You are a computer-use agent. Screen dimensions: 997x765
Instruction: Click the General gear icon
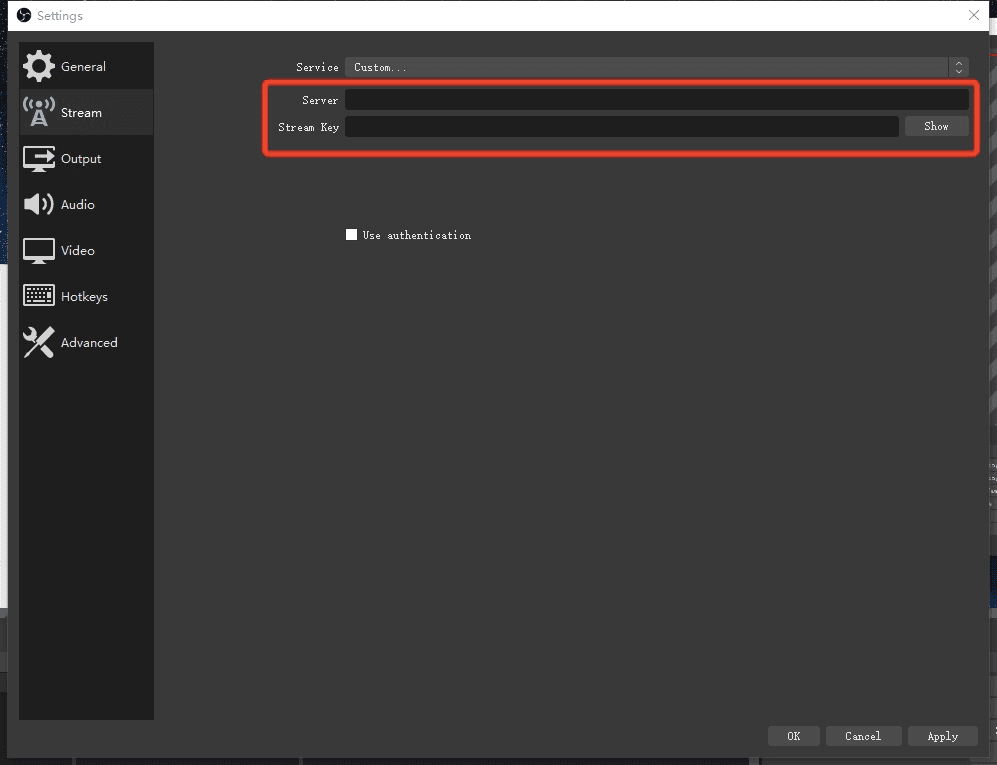click(x=39, y=67)
